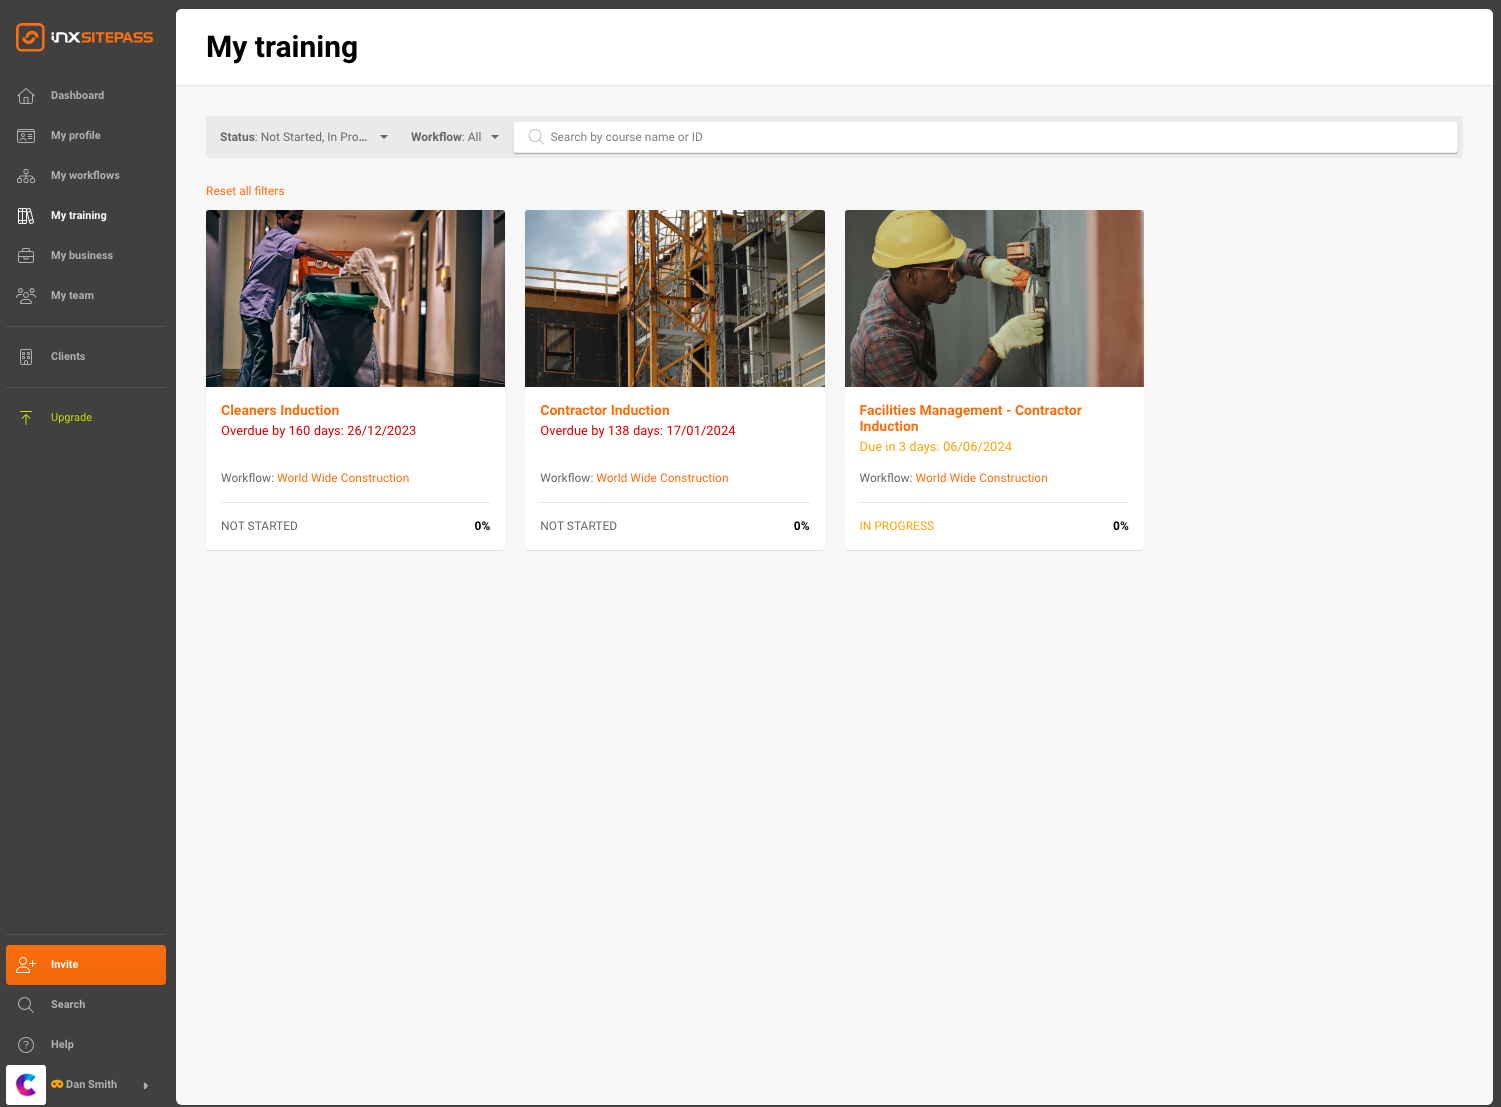Open the Workflow filter dropdown

[x=455, y=137]
